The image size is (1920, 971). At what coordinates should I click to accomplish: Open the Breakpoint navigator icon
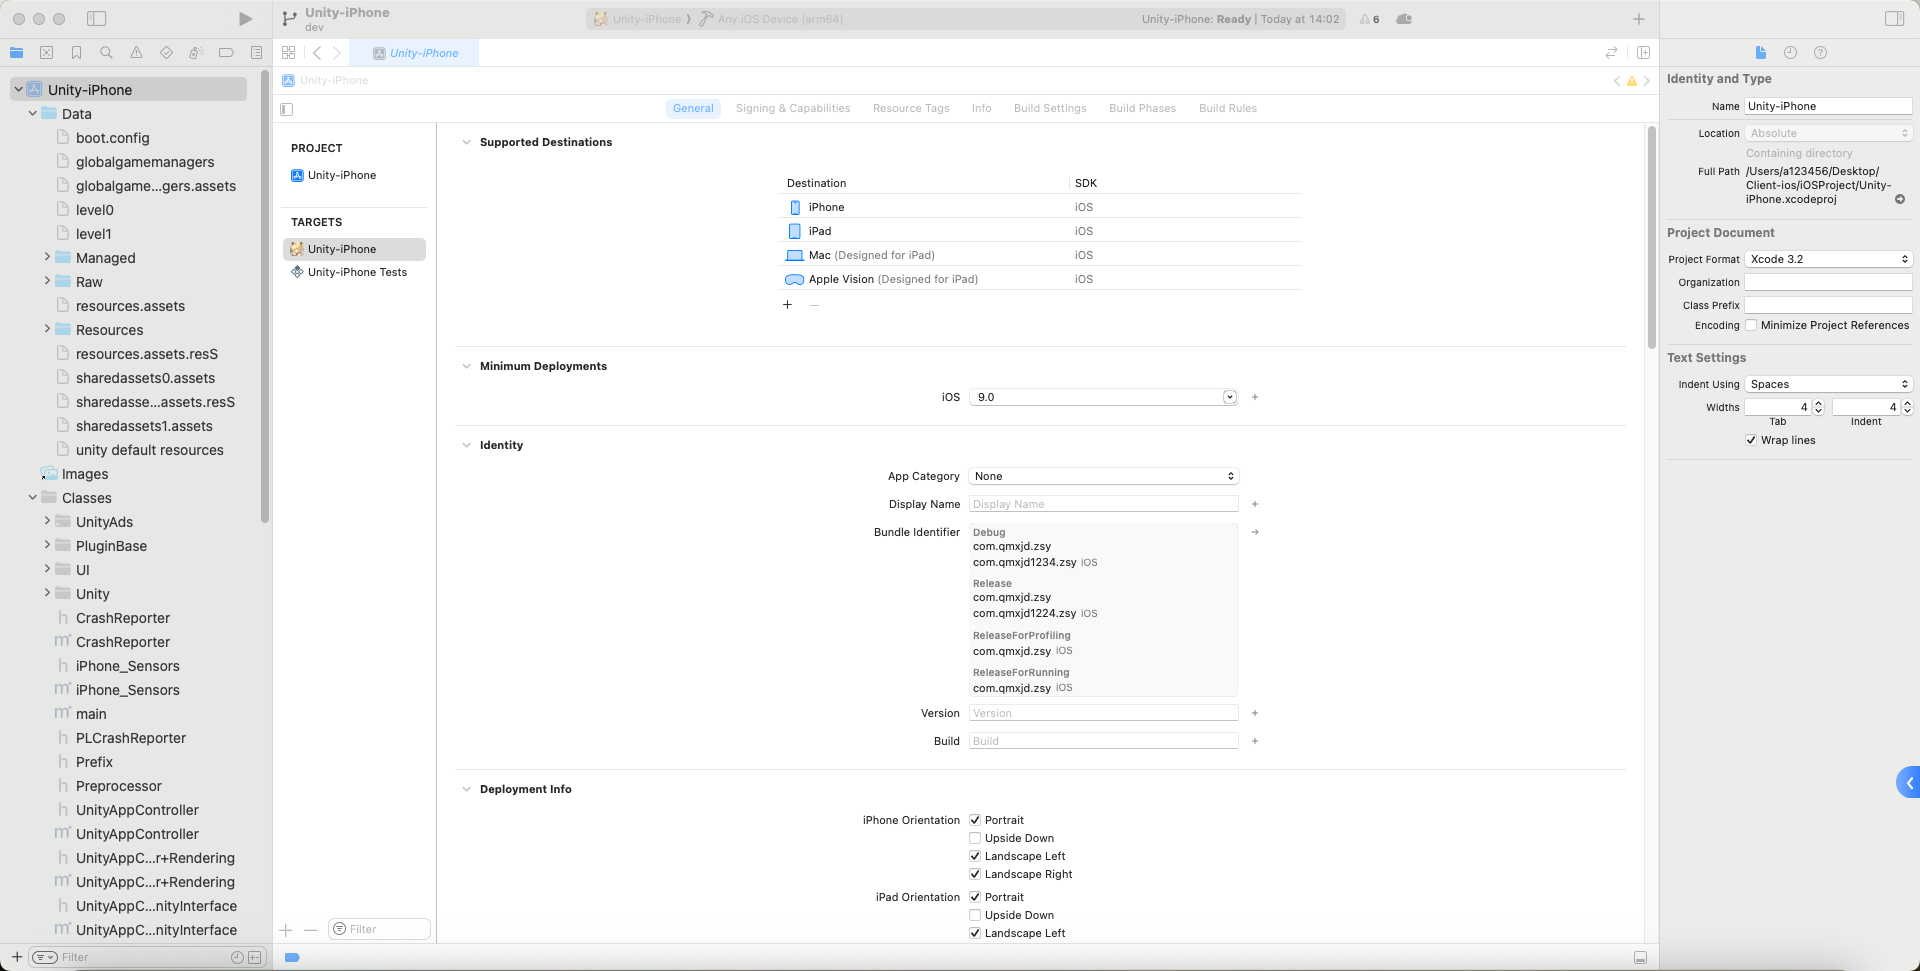(x=226, y=53)
